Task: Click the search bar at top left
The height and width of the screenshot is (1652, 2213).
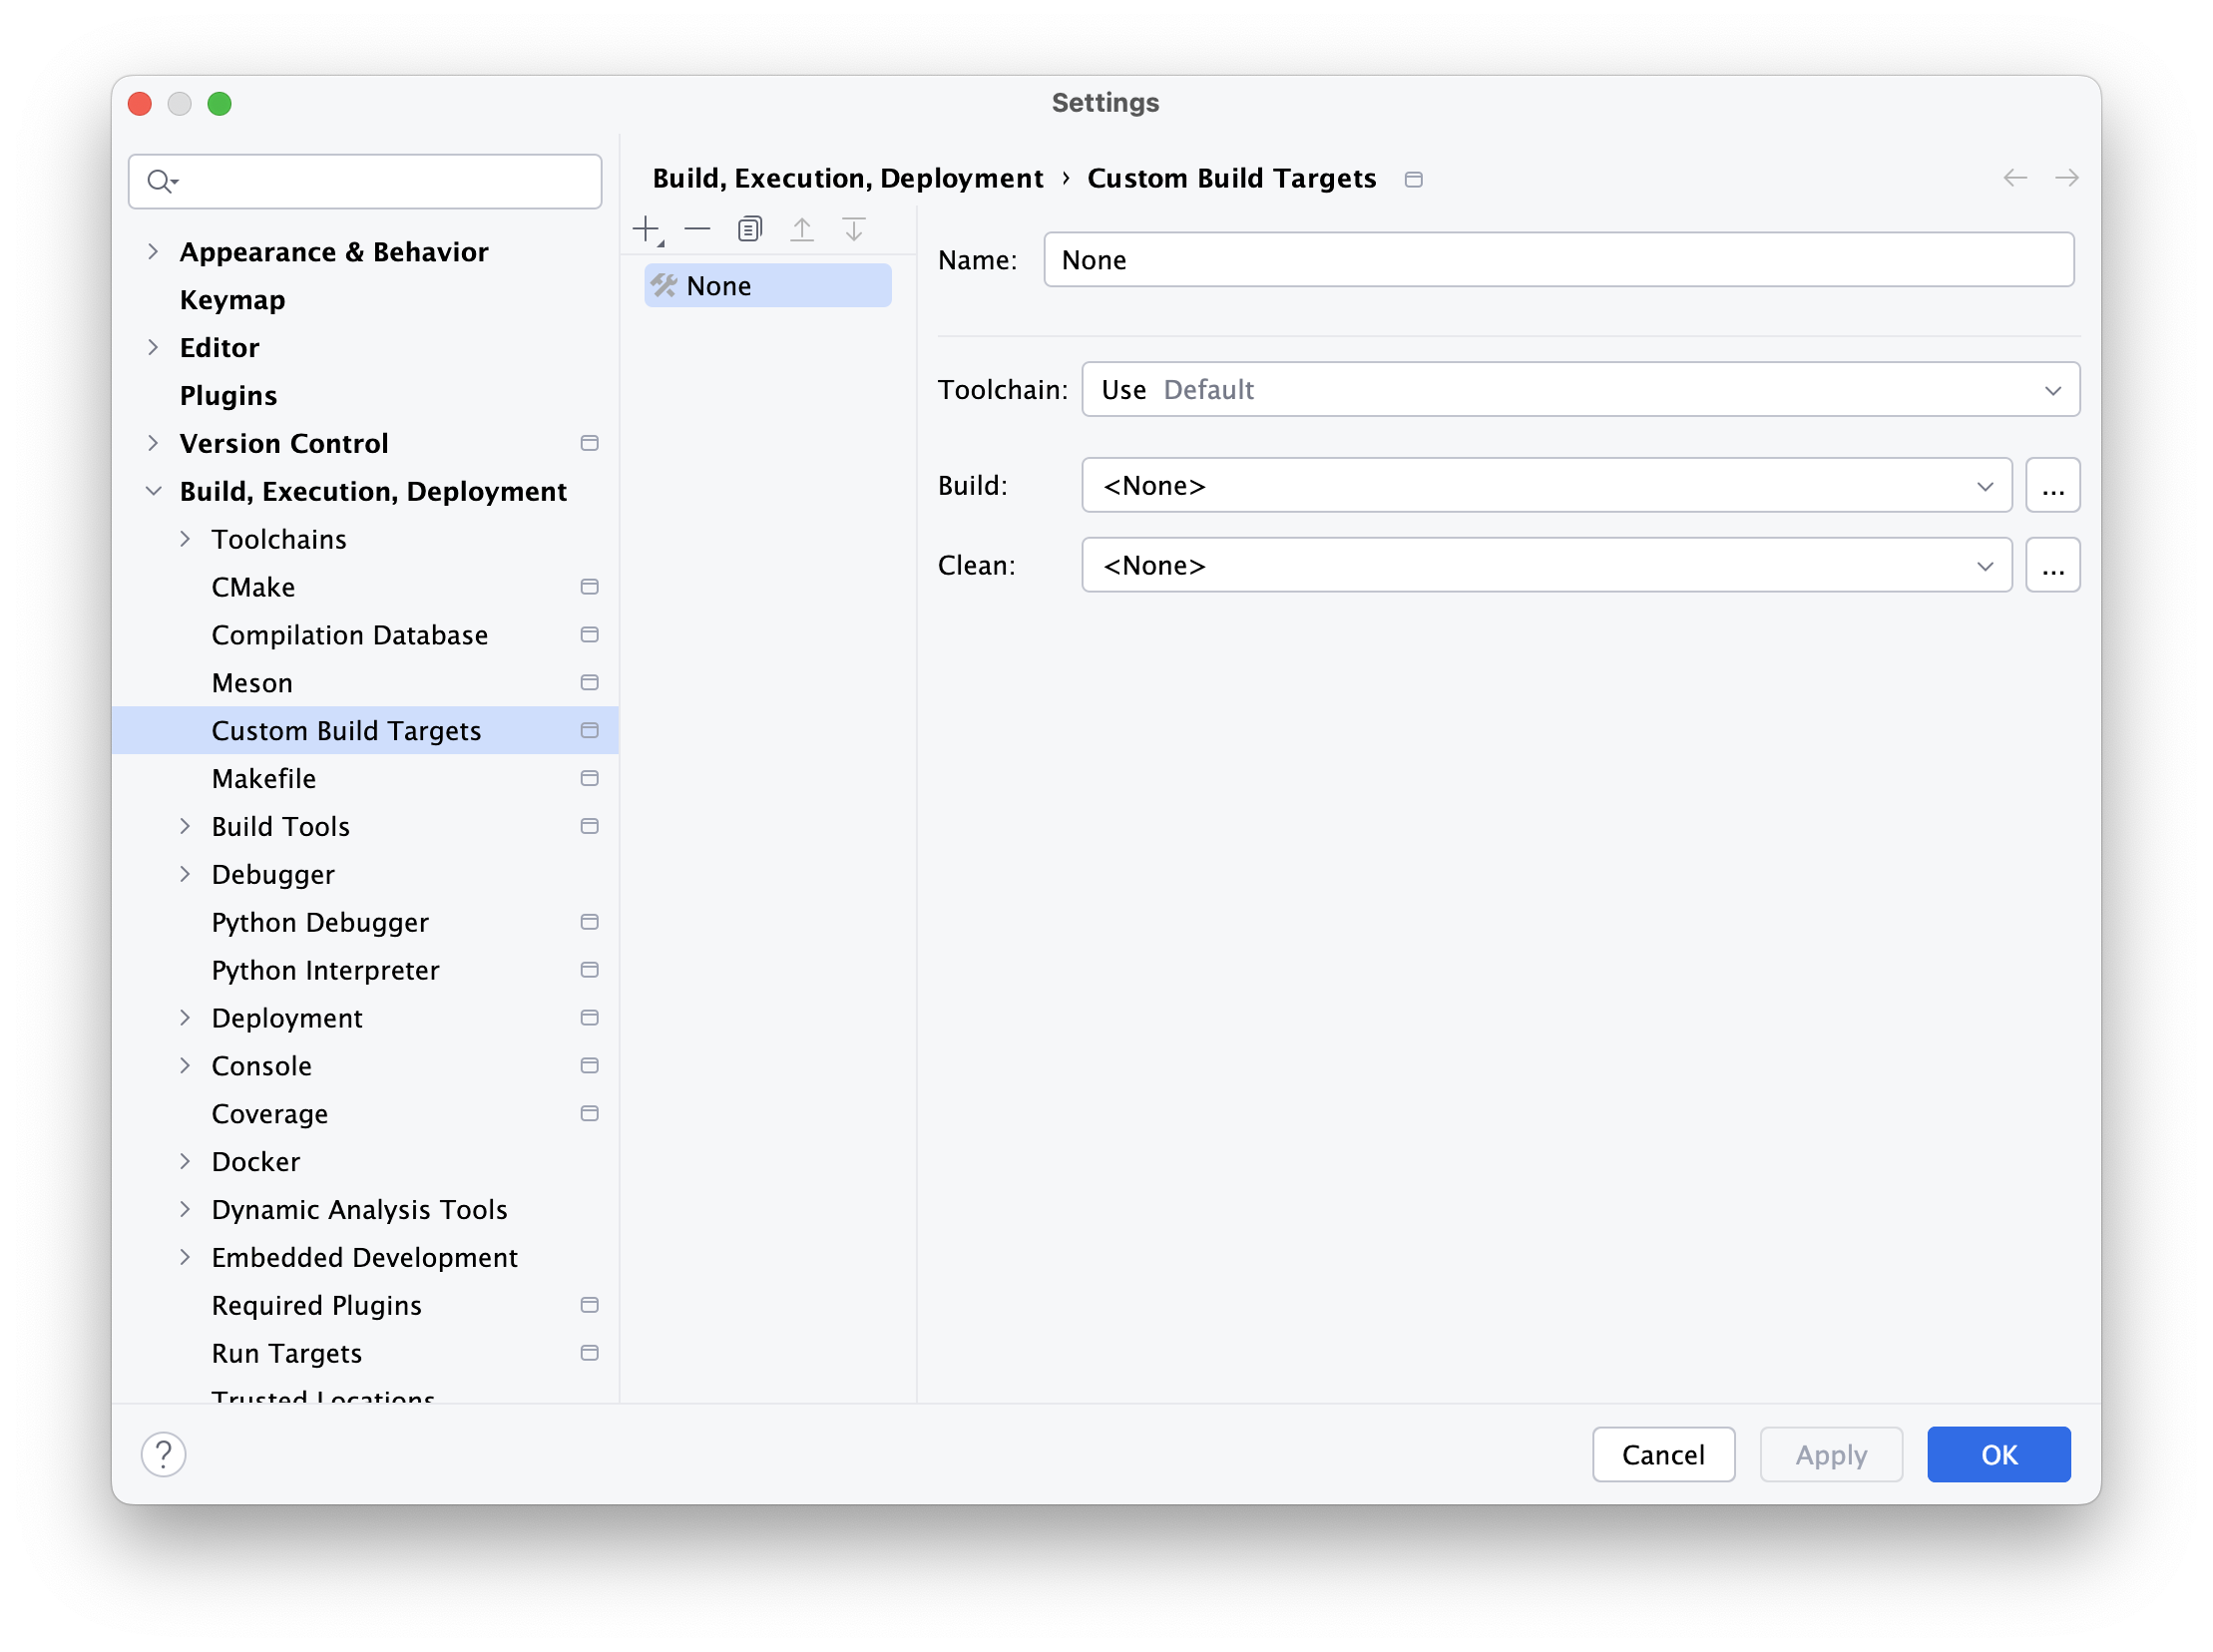Action: pos(368,181)
